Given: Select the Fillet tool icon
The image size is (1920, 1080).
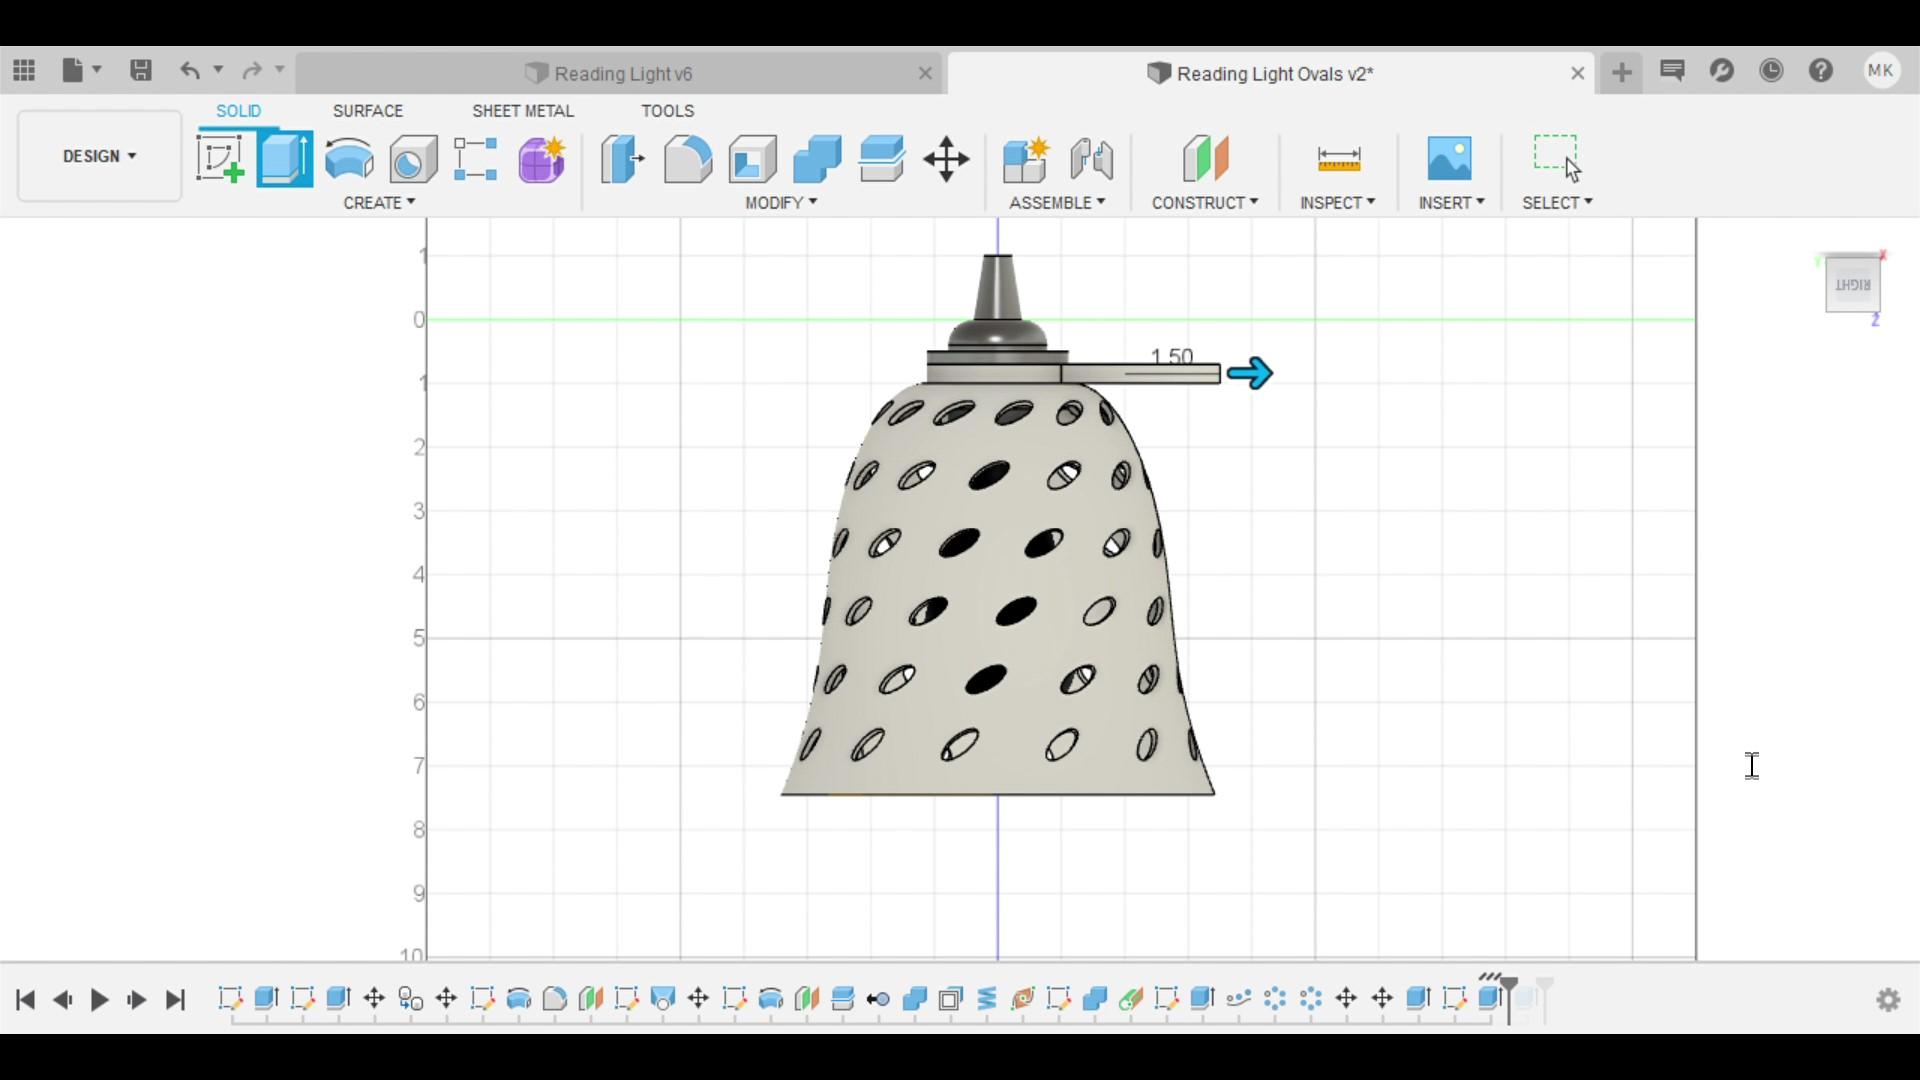Looking at the screenshot, I should [x=687, y=159].
